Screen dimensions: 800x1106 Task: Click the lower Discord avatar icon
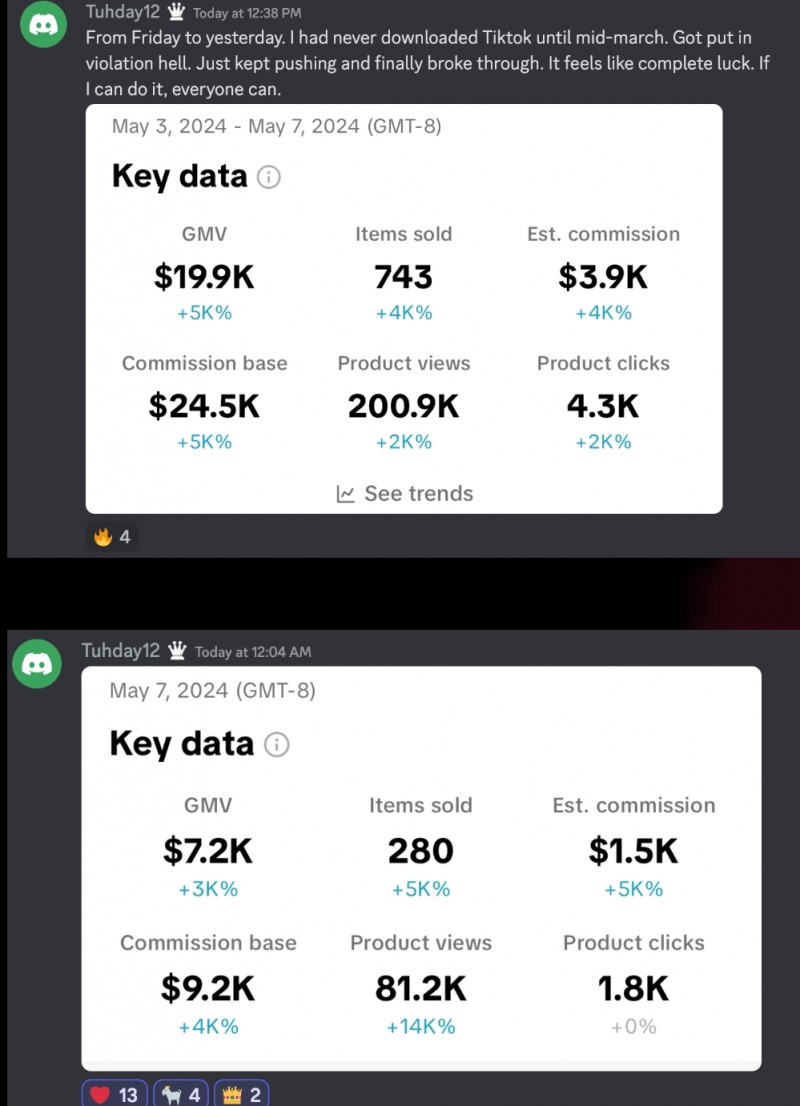pos(37,663)
